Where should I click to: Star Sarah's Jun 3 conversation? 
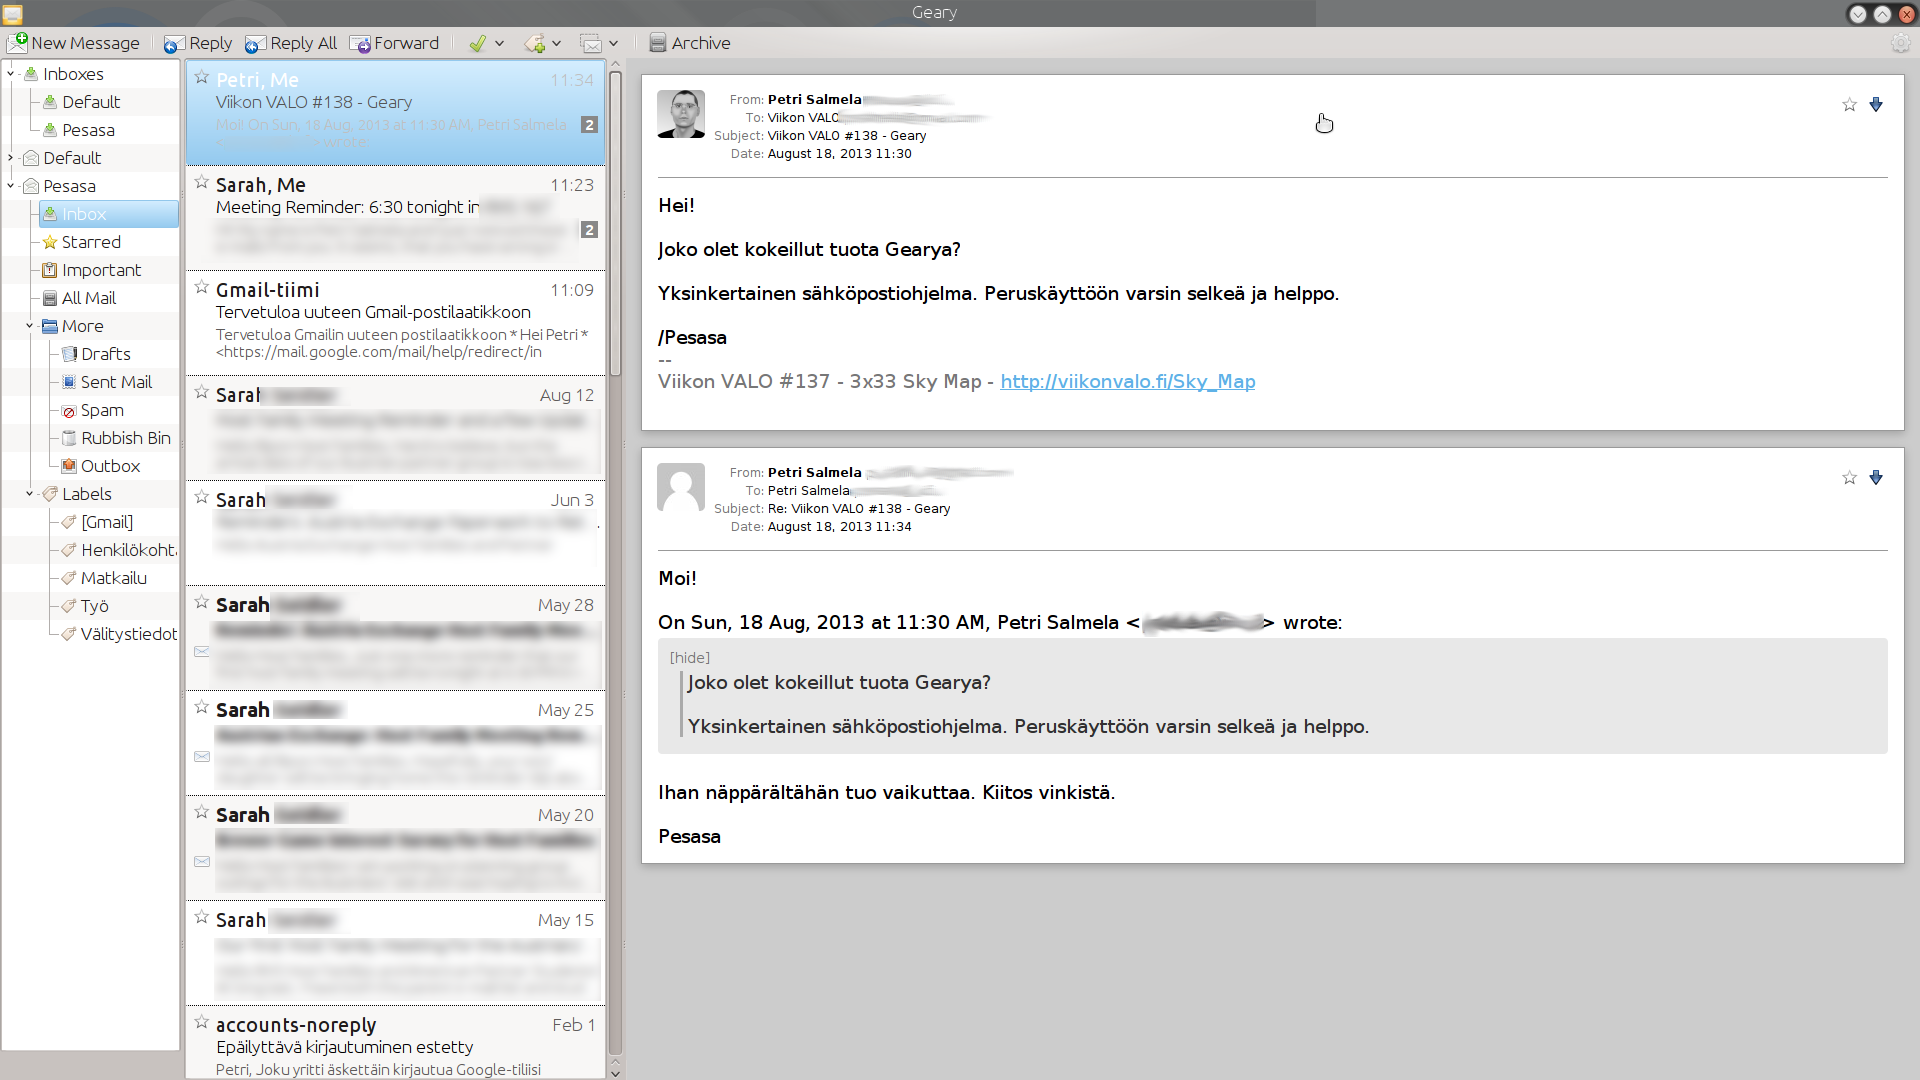point(201,497)
